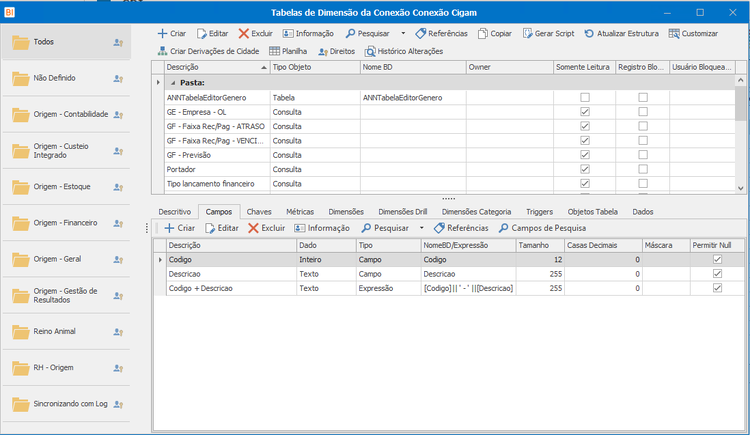Click Direitos in the top toolbar
The image size is (750, 435).
(x=337, y=51)
